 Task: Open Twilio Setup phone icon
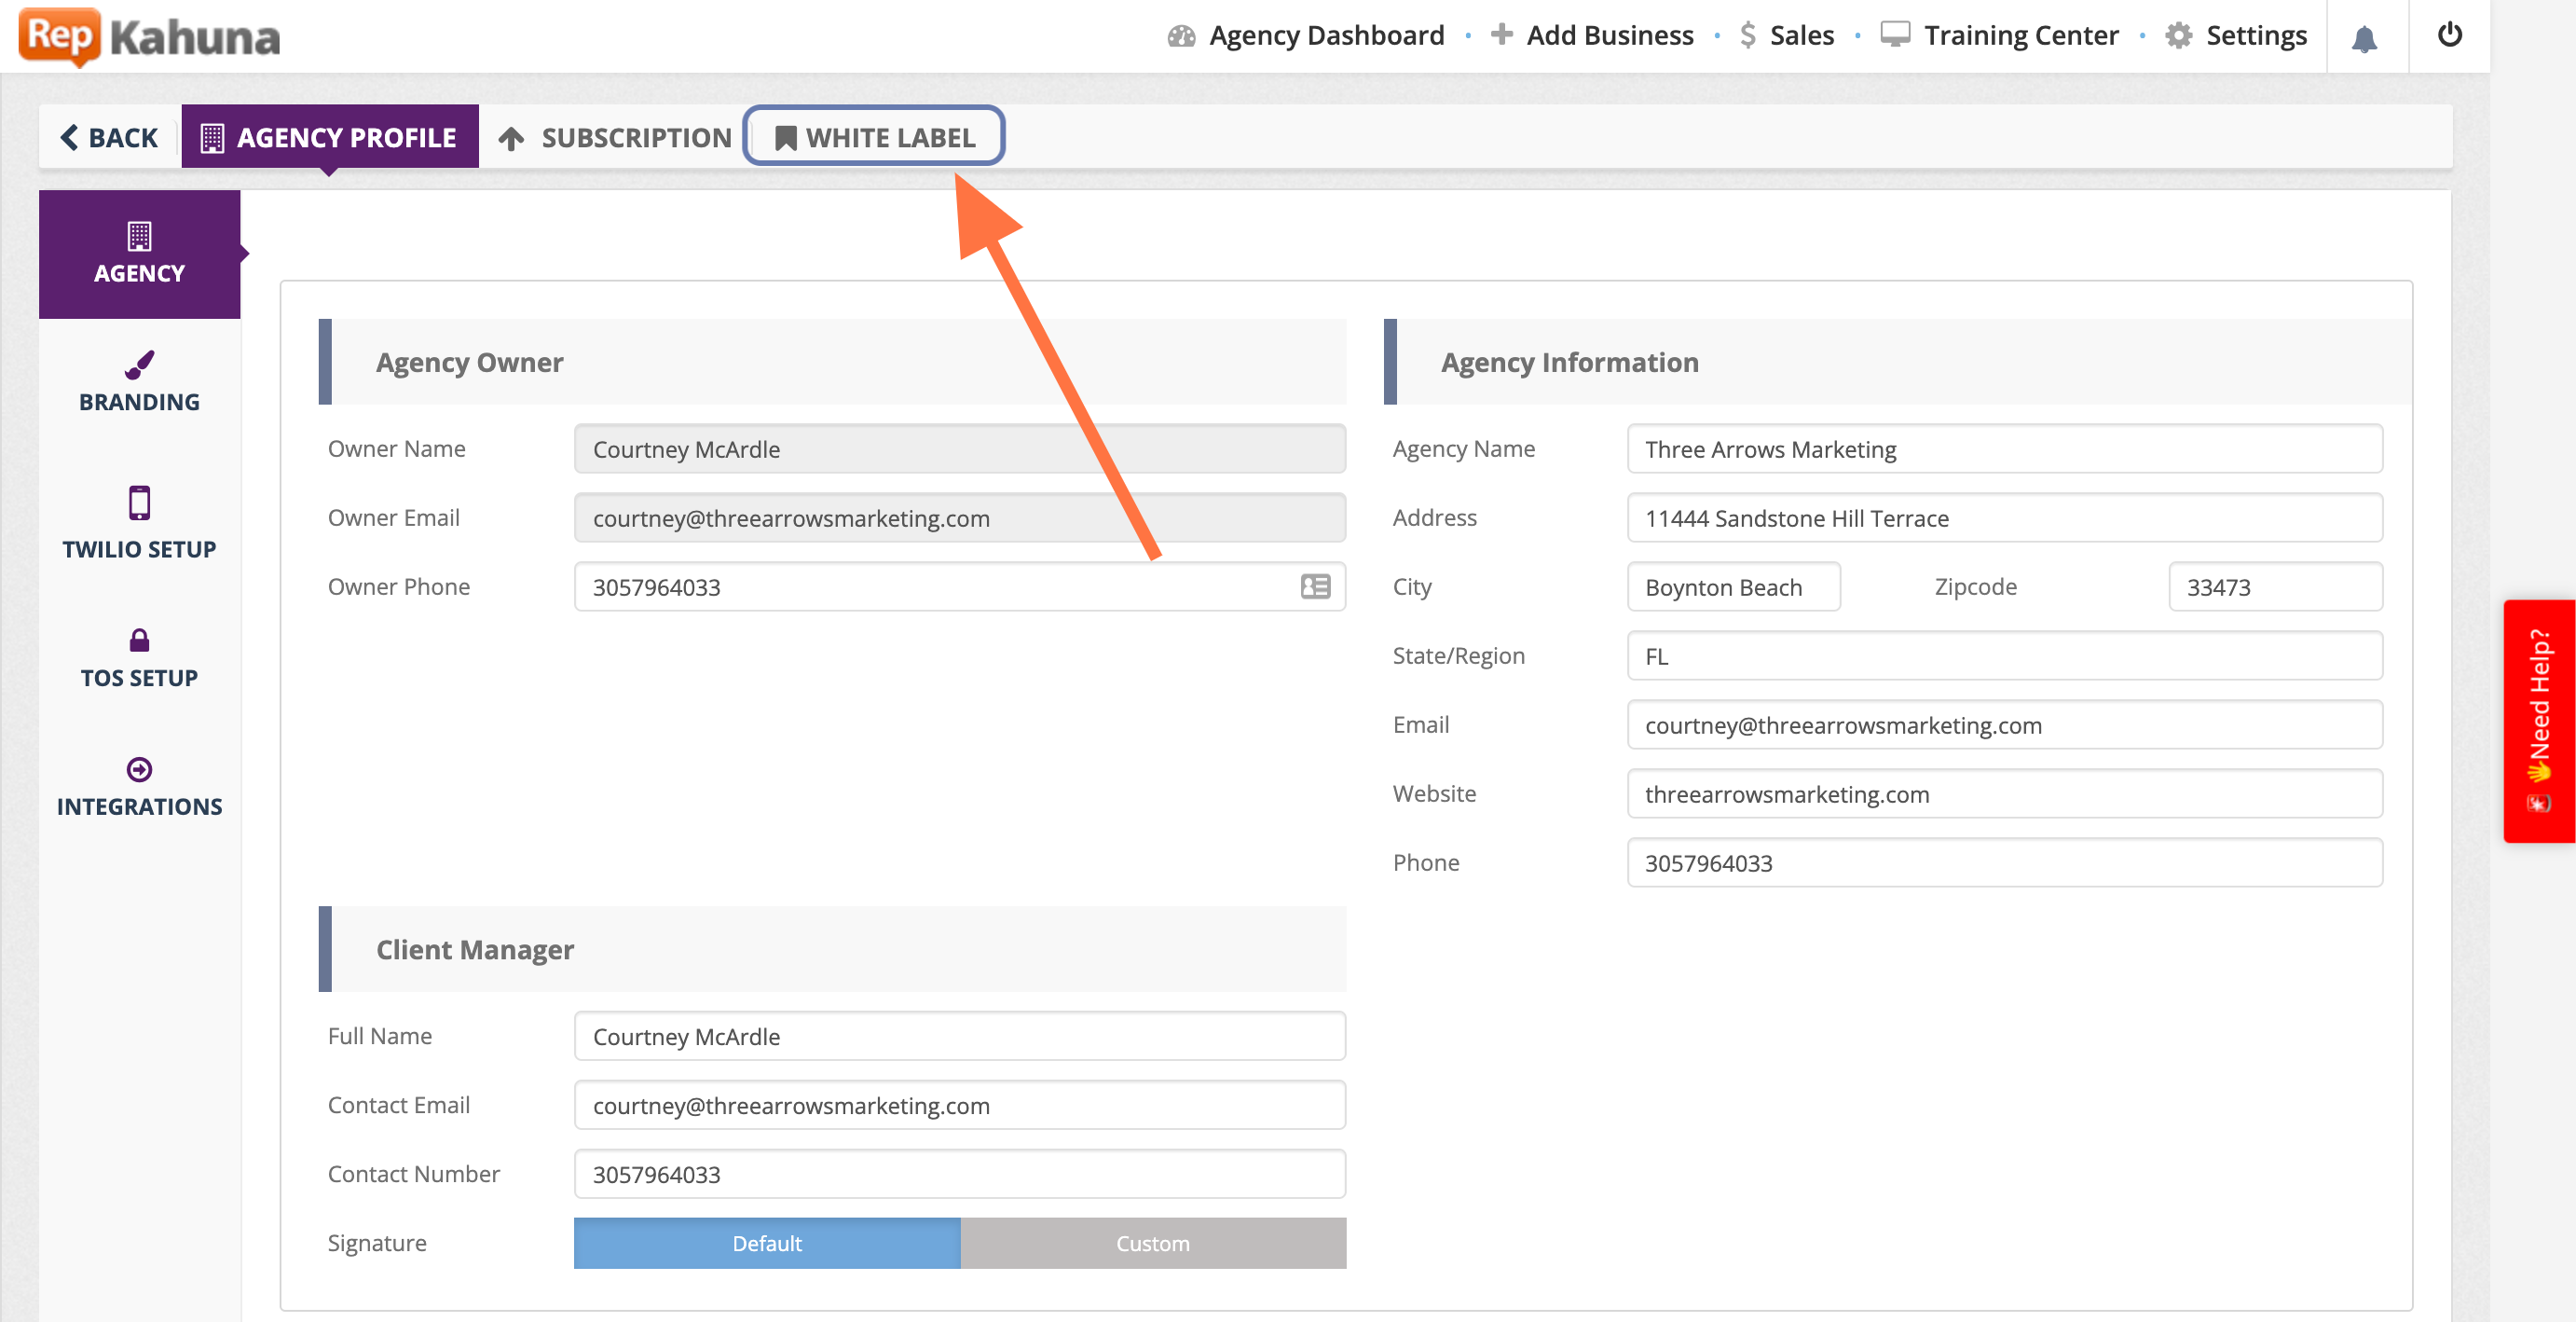pos(139,503)
